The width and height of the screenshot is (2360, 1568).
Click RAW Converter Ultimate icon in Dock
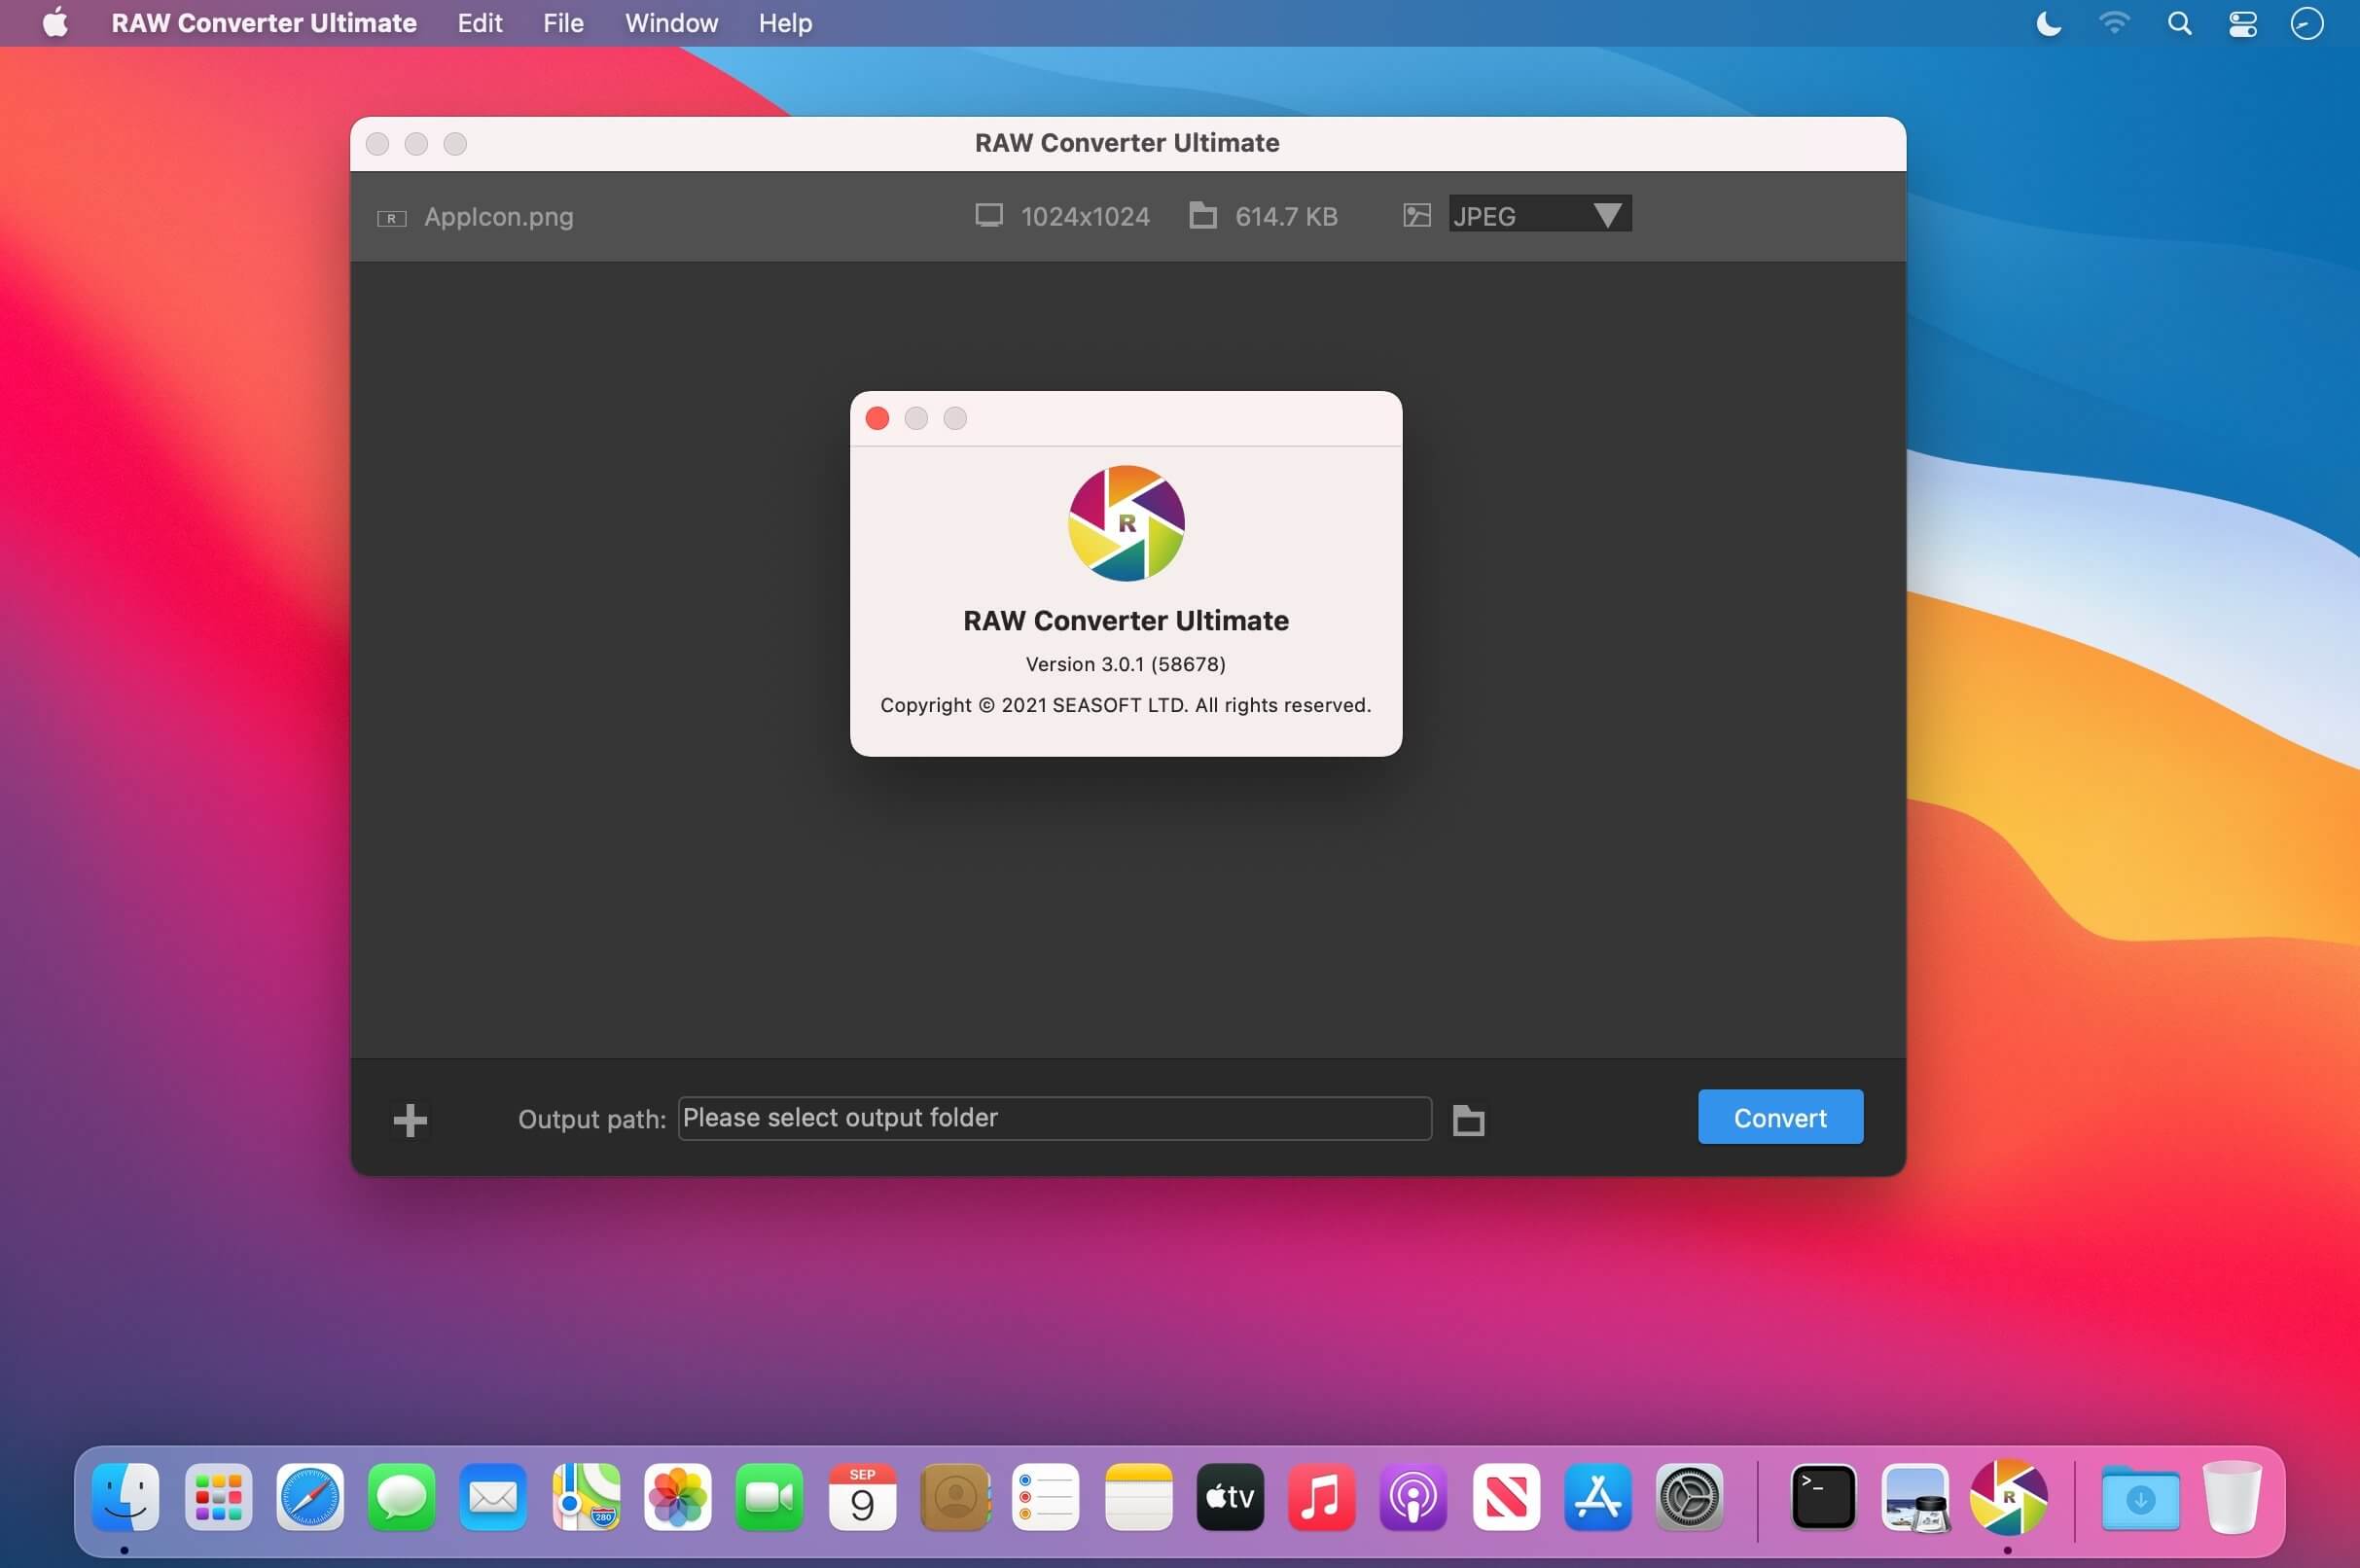click(2008, 1497)
